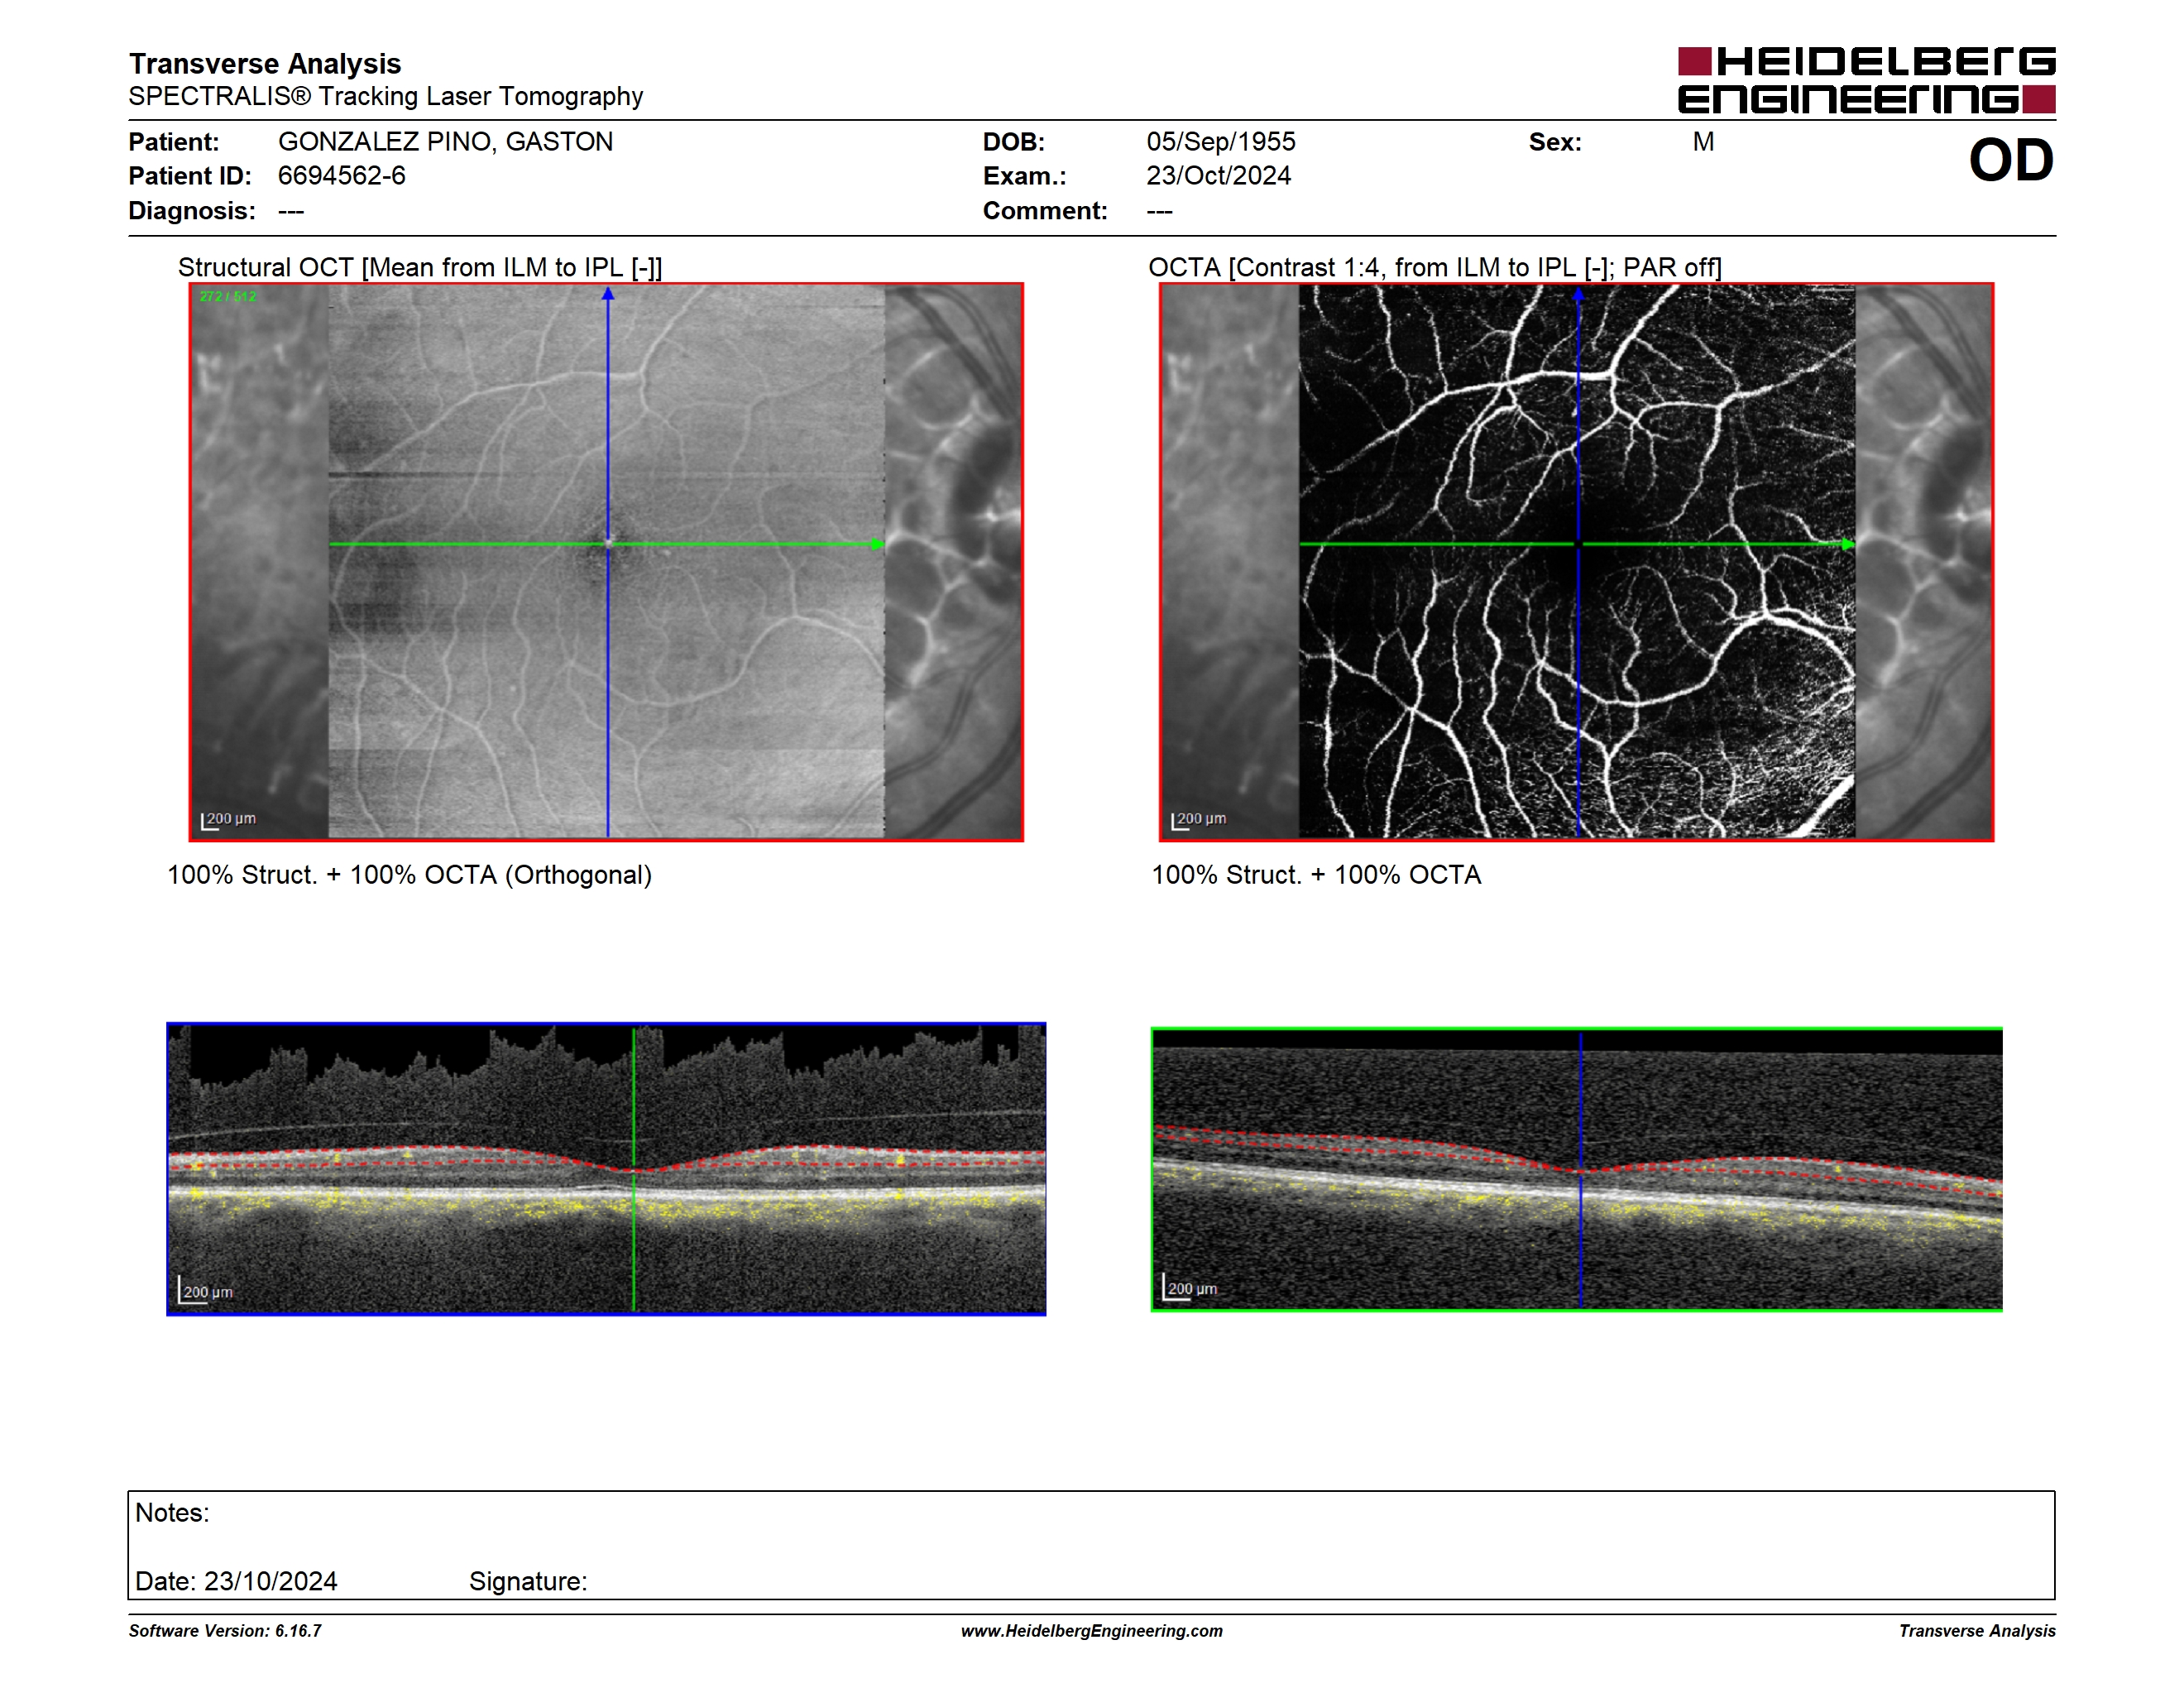Click the 'Signature:' field
Image resolution: width=2184 pixels, height=1688 pixels.
click(528, 1582)
